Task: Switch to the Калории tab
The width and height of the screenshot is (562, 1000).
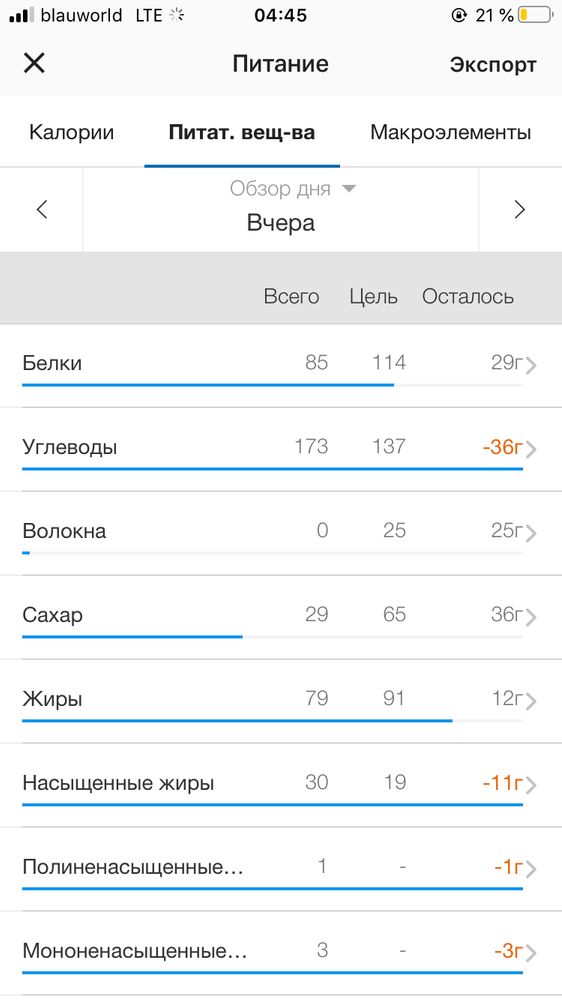Action: (x=71, y=133)
